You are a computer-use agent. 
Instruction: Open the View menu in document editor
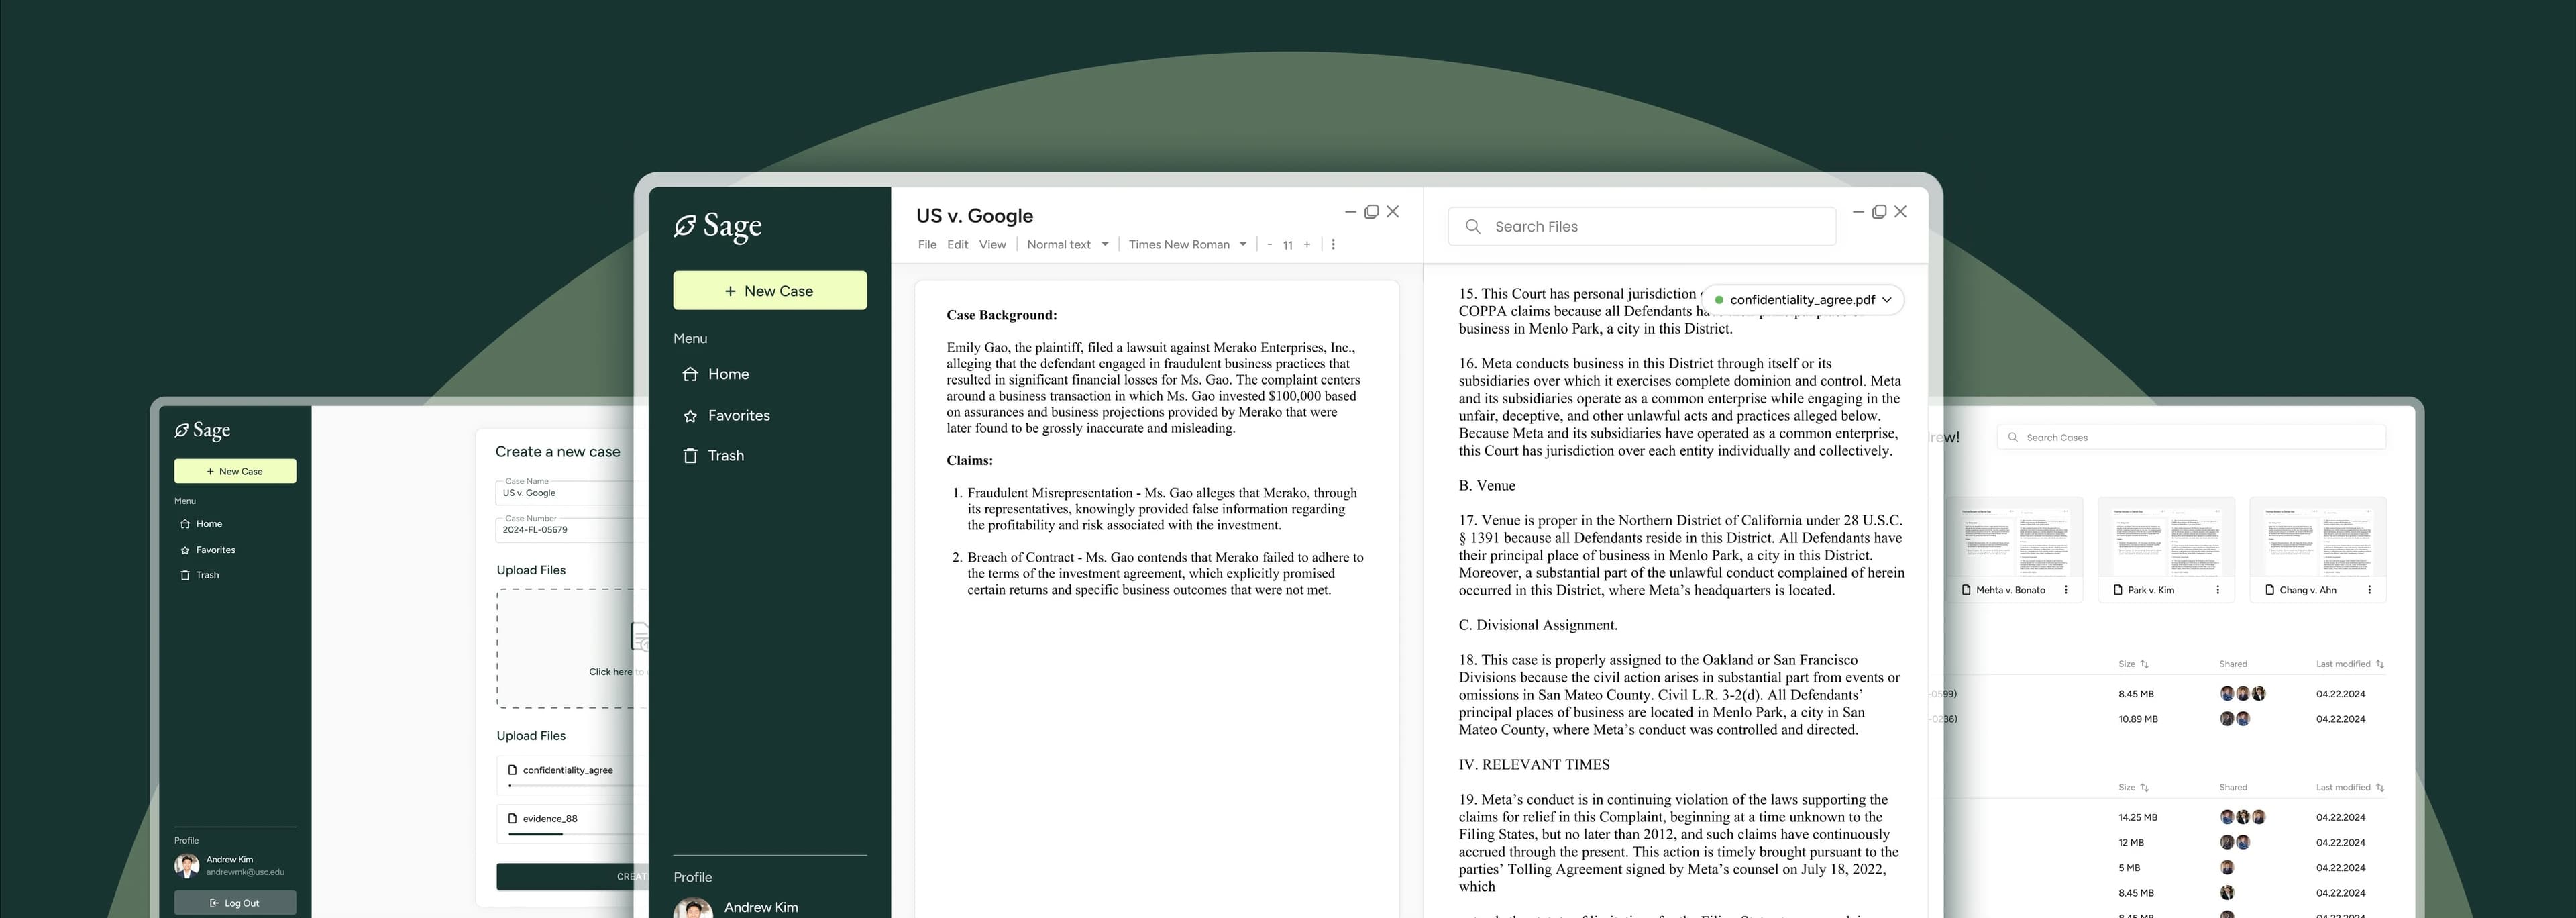click(992, 244)
